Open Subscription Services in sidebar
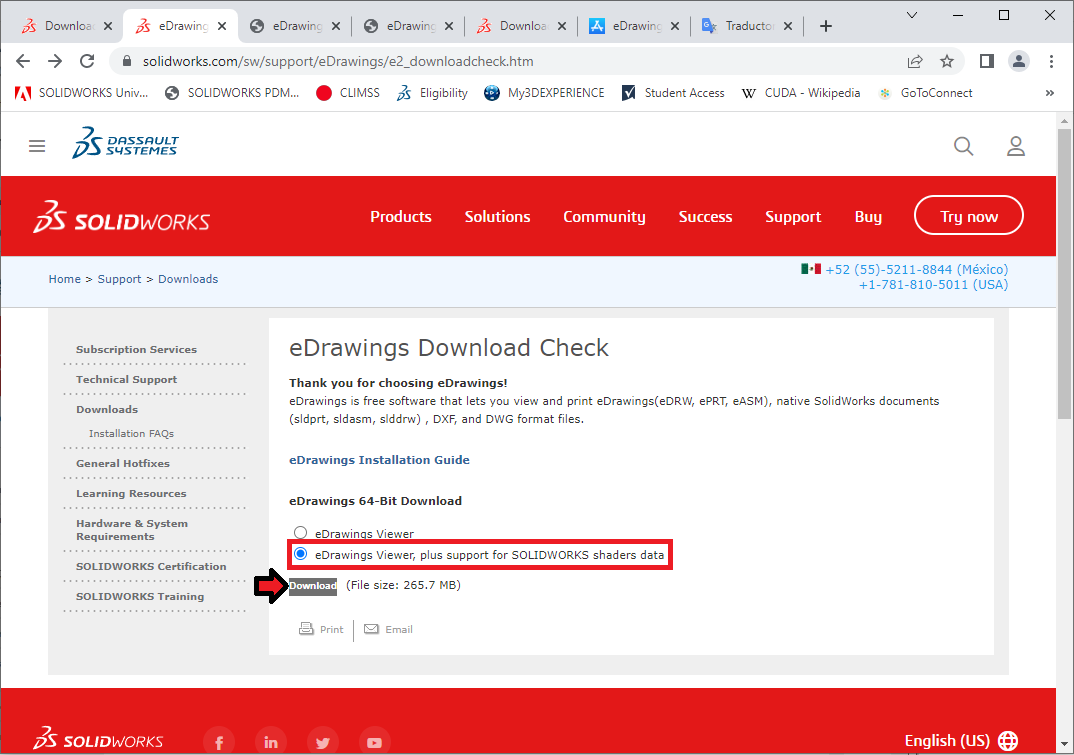Viewport: 1074px width, 755px height. [x=136, y=349]
